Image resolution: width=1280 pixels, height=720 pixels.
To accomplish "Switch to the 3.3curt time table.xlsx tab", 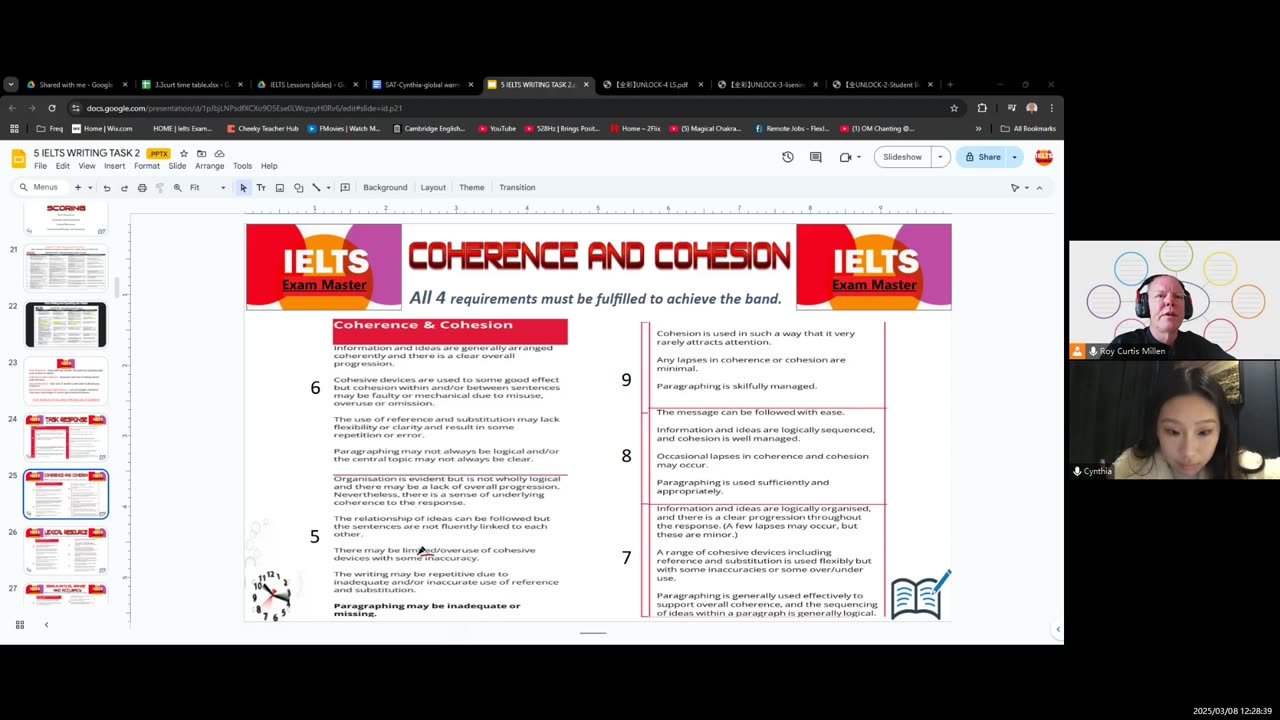I will [193, 85].
